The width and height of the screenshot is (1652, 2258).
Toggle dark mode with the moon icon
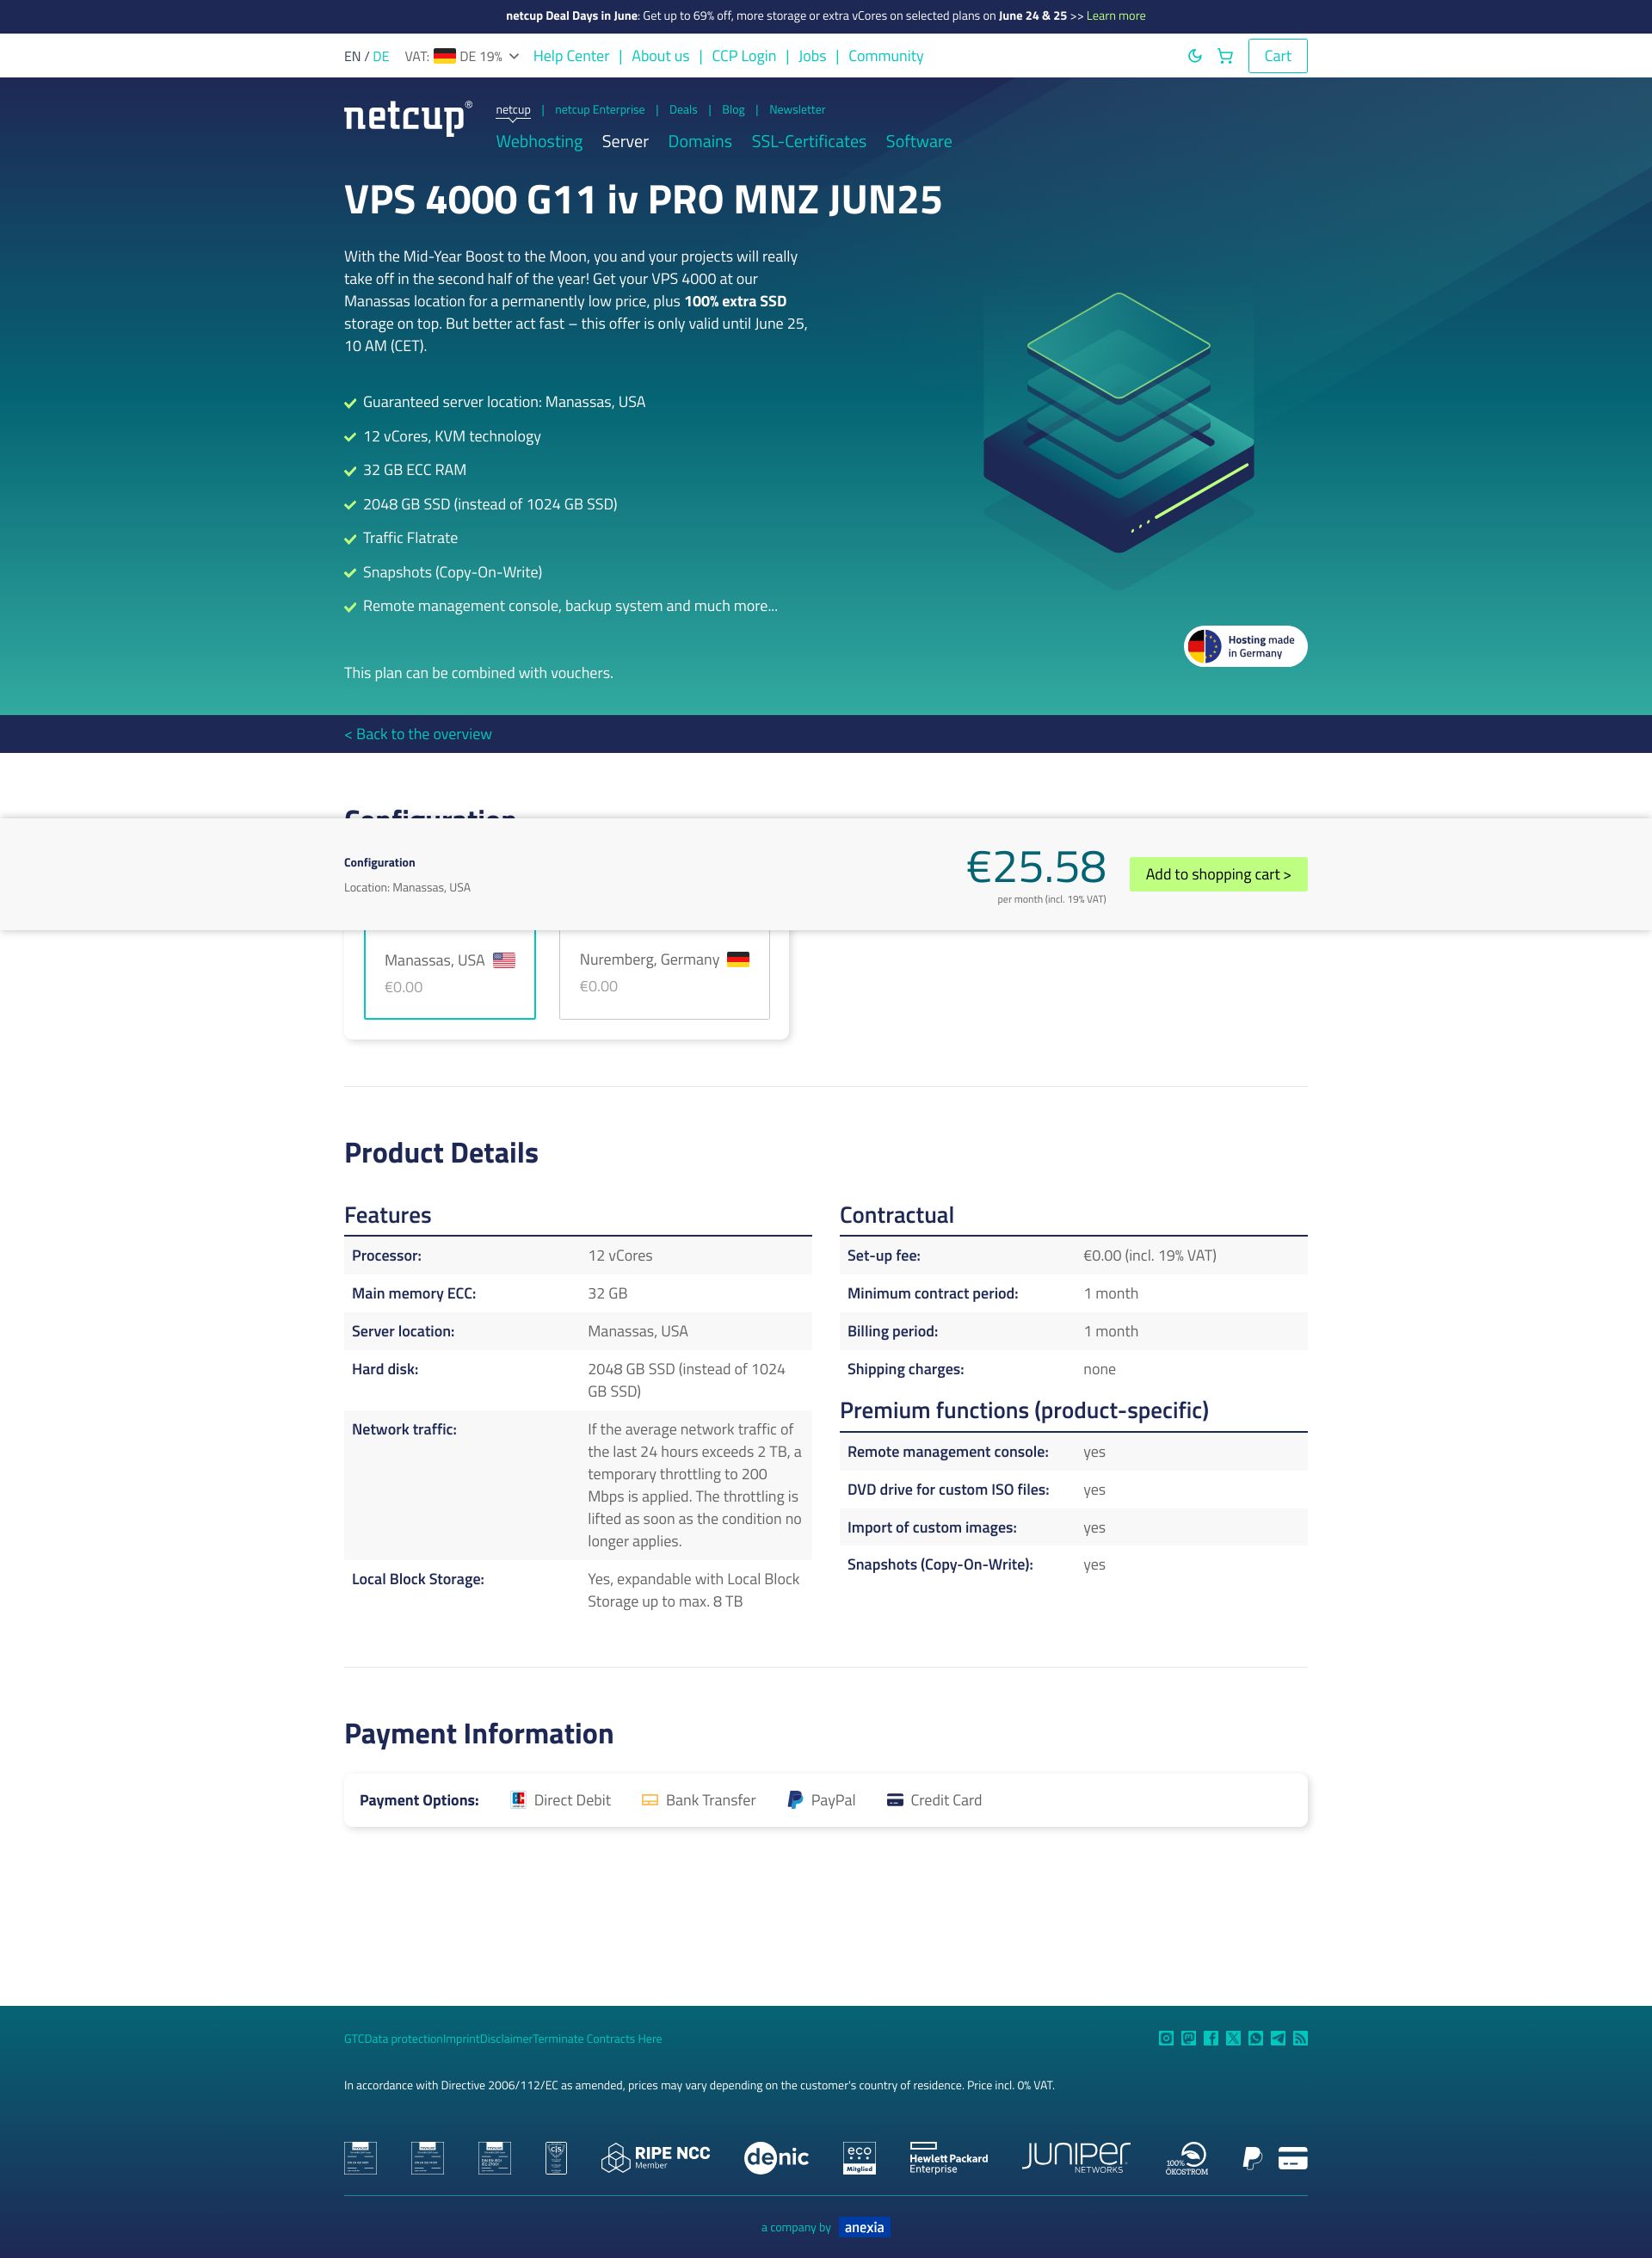pyautogui.click(x=1194, y=56)
